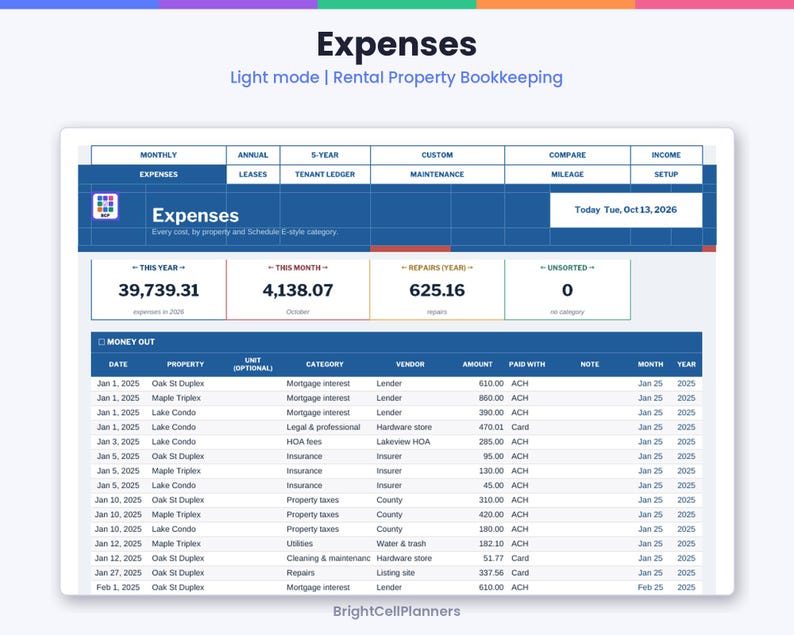The image size is (794, 635).
Task: Open the ANNUAL tab
Action: [x=253, y=155]
